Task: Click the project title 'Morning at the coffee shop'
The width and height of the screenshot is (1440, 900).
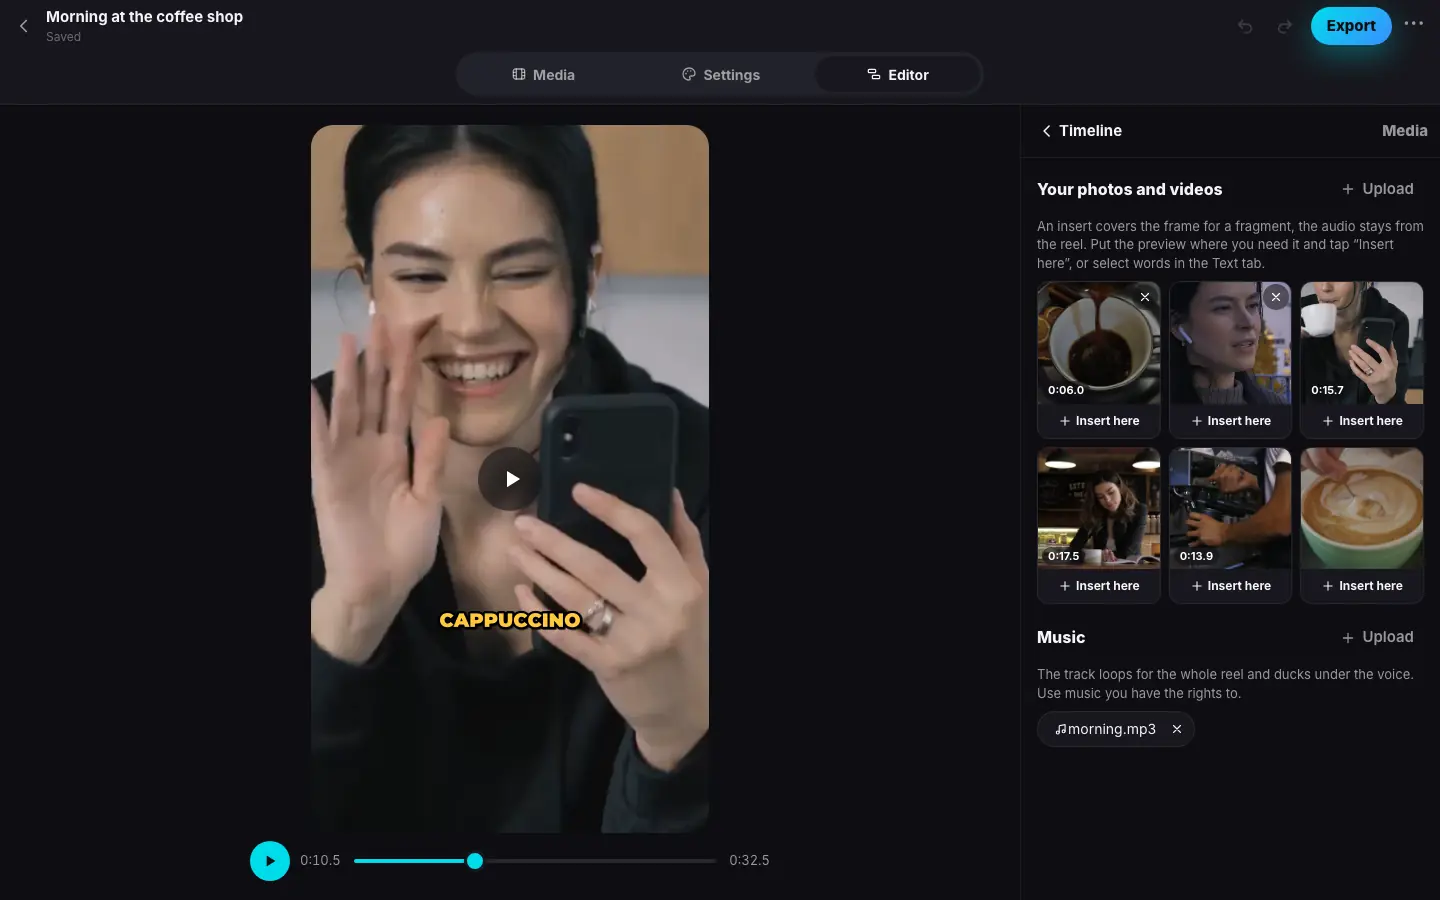Action: tap(144, 17)
